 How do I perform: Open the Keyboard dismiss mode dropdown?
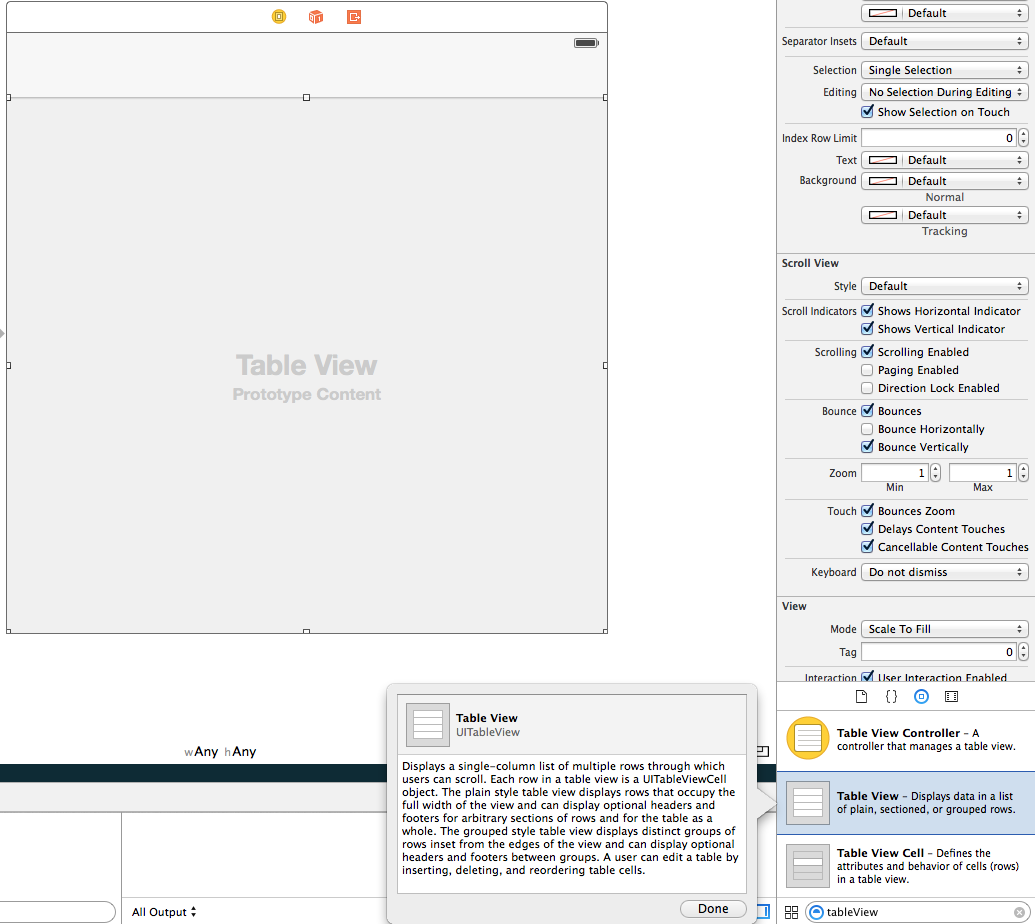click(x=944, y=572)
